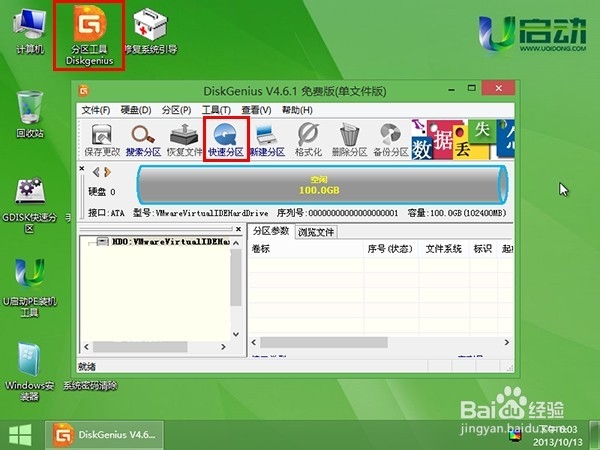
Task: Open the 硬盘(D) menu
Action: (136, 110)
